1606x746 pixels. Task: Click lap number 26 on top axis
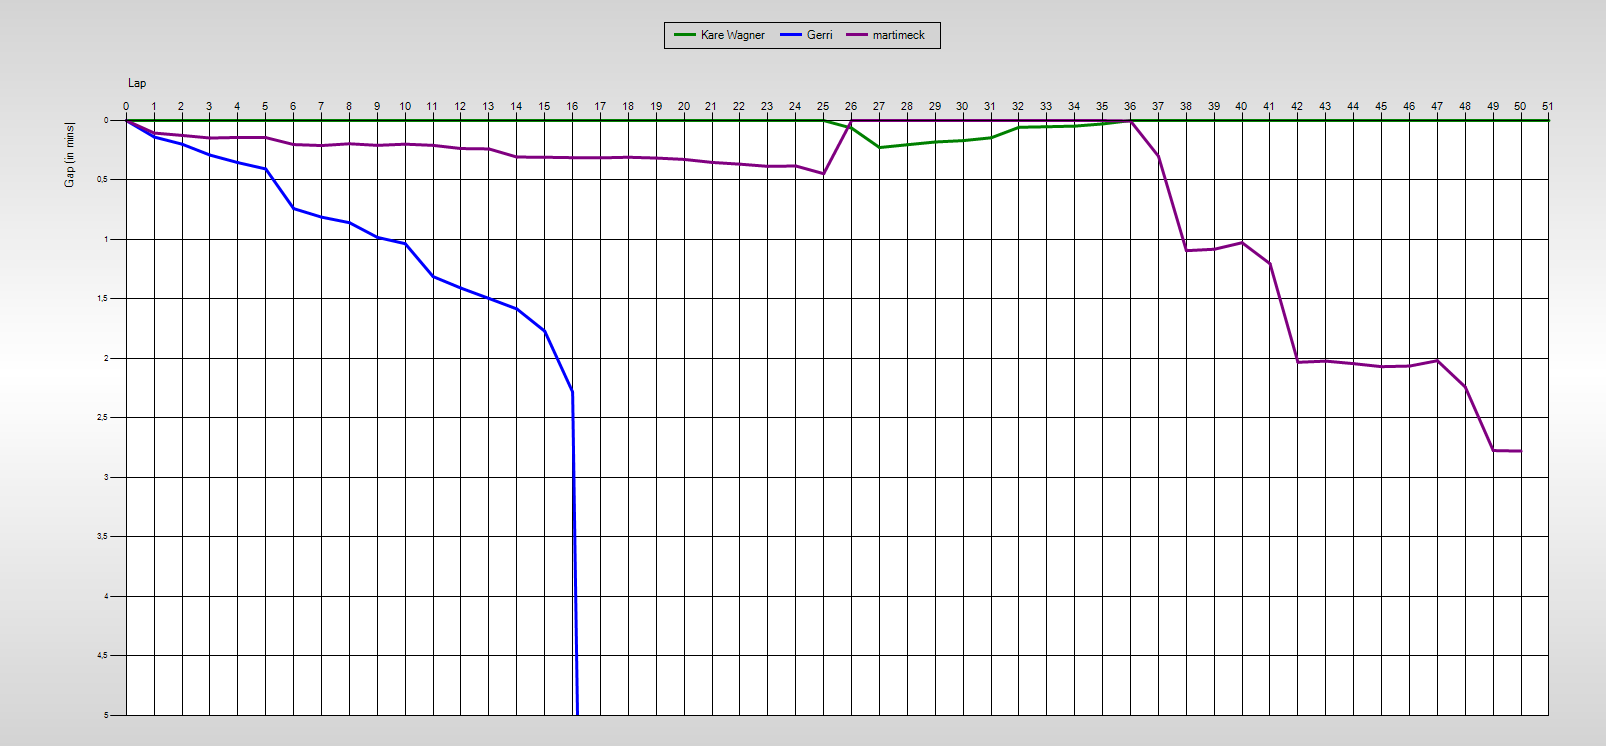[851, 106]
